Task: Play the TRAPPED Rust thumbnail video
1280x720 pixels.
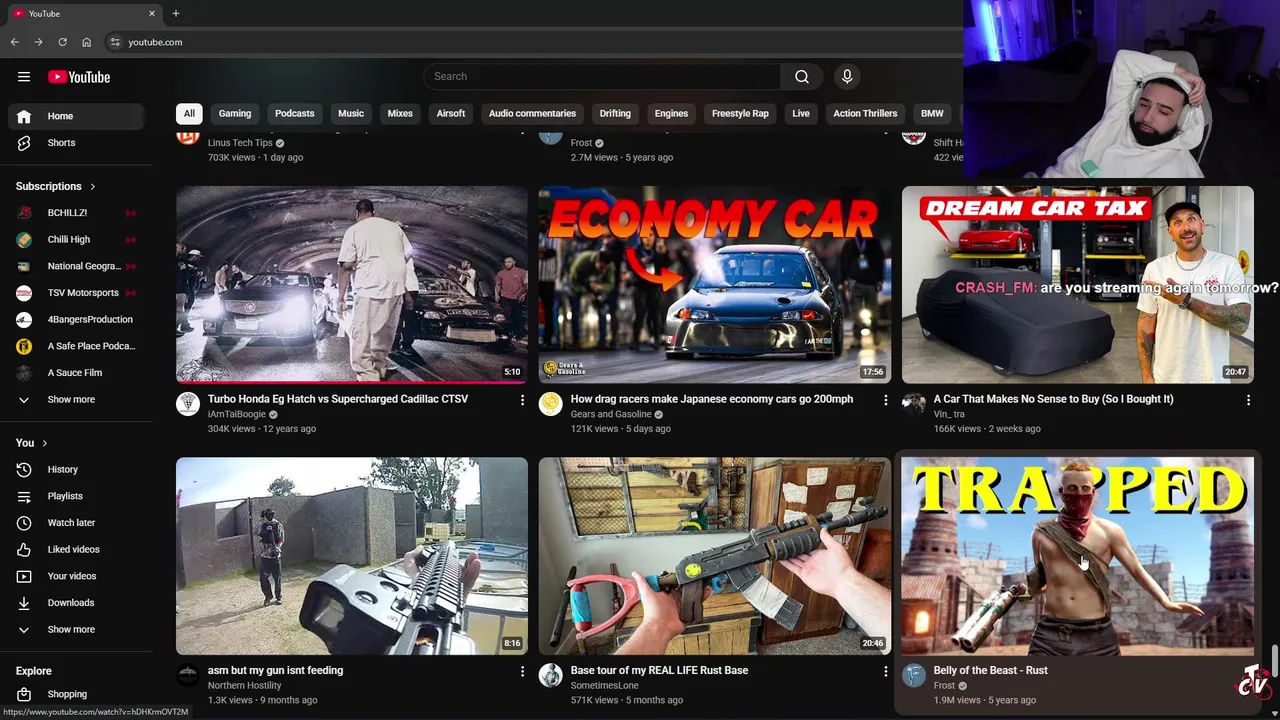Action: click(x=1077, y=556)
